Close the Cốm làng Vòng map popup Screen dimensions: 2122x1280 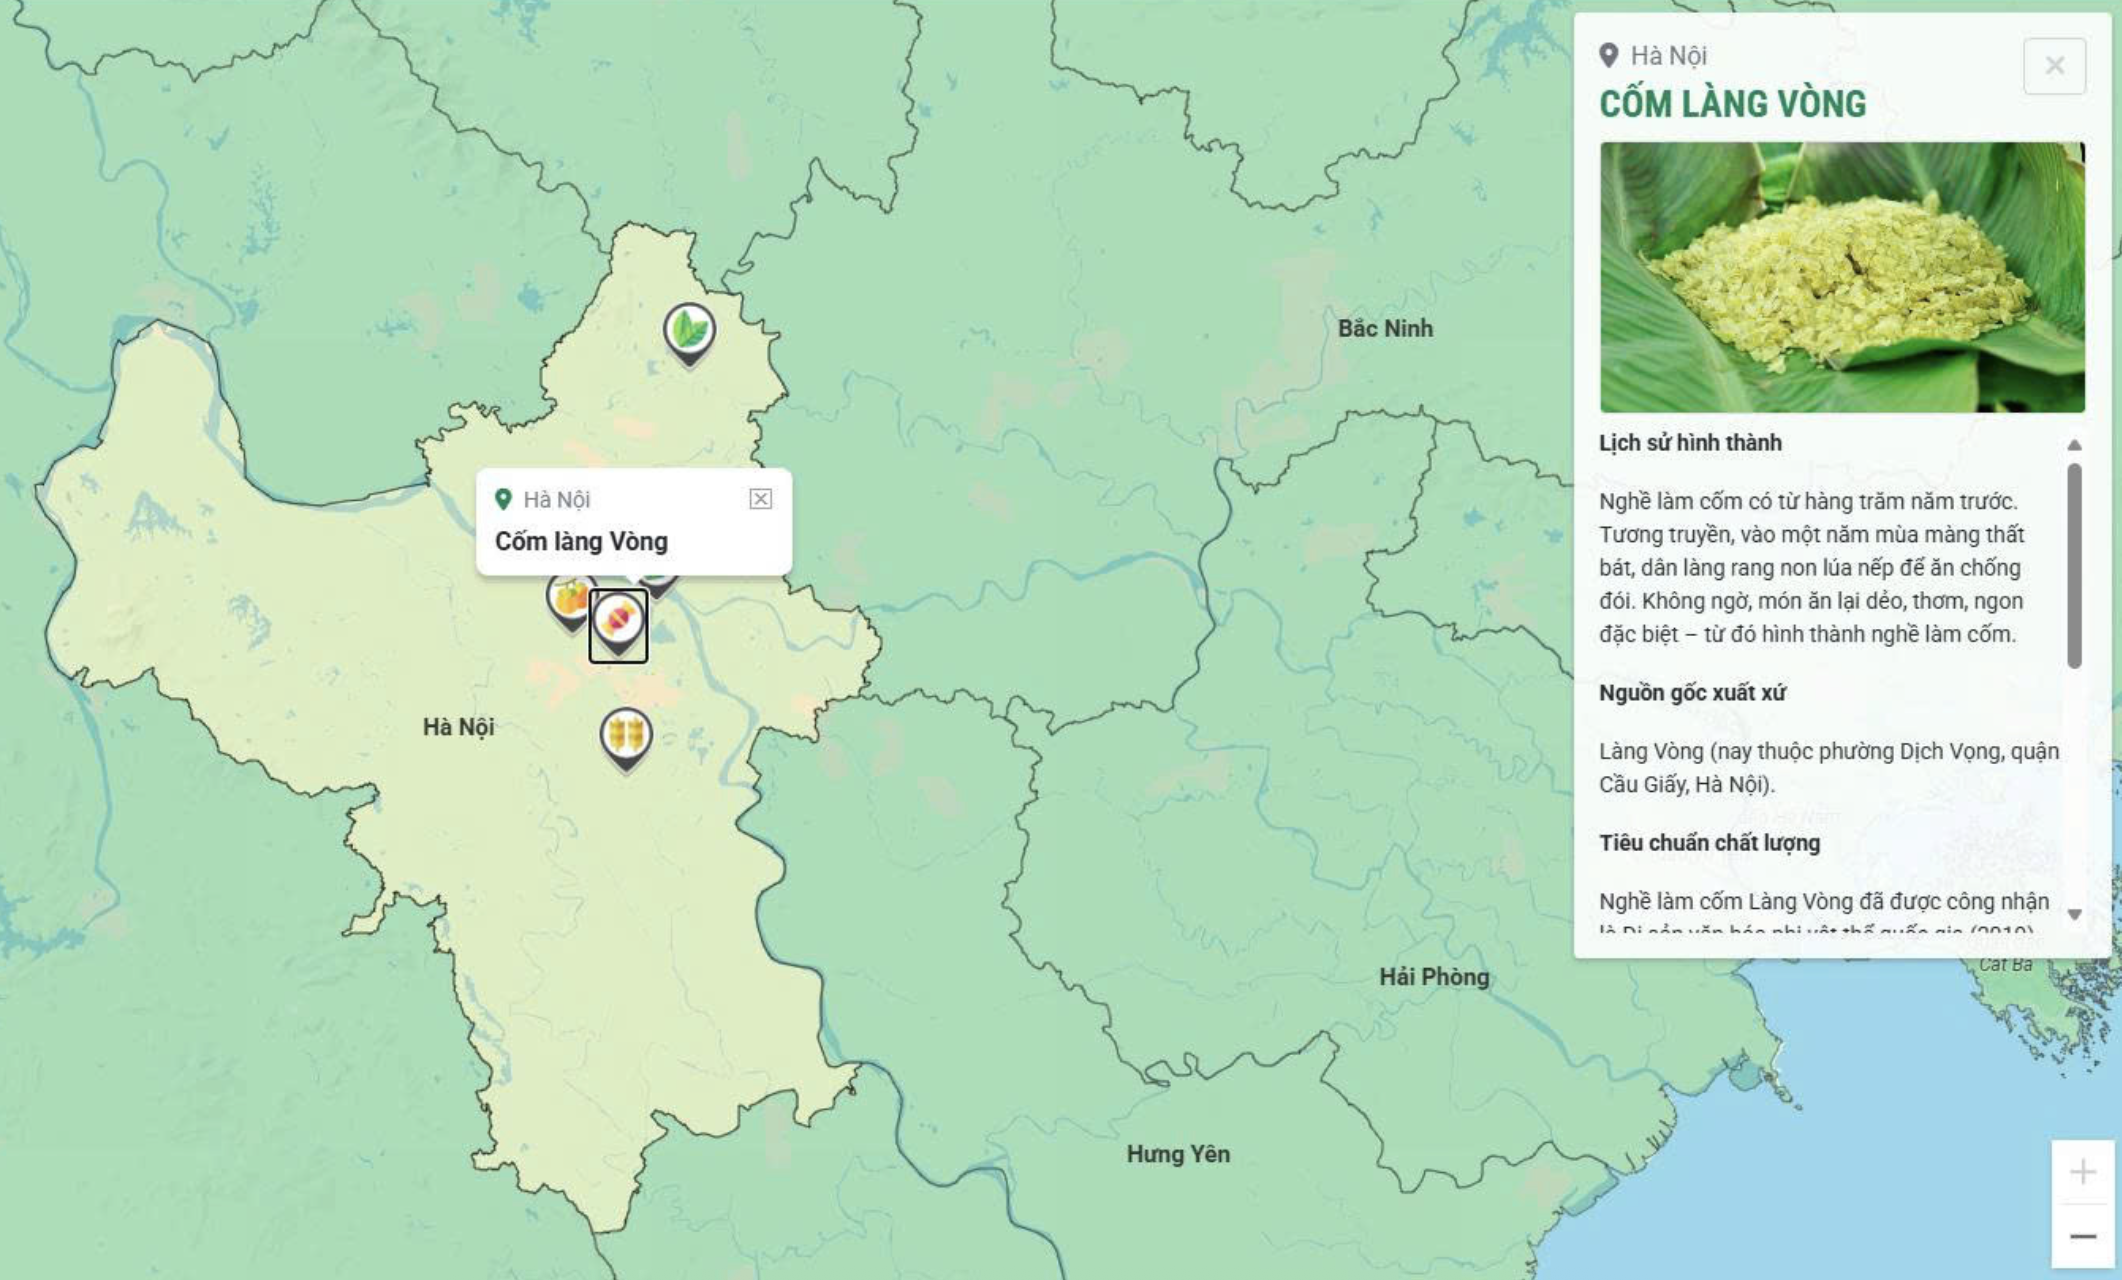(760, 499)
